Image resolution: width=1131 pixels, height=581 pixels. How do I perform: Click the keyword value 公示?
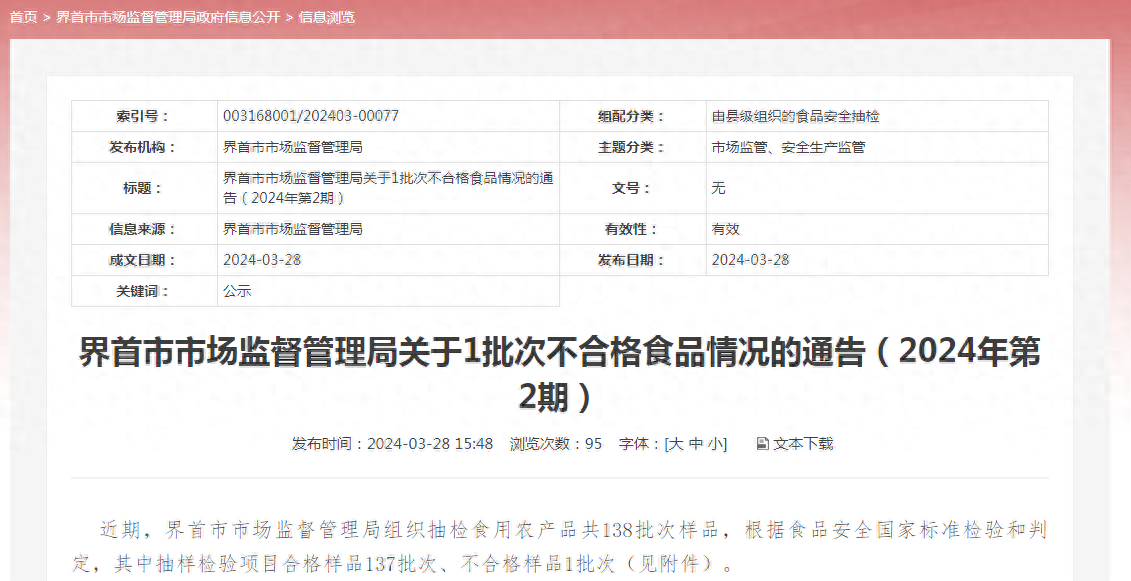coord(237,291)
